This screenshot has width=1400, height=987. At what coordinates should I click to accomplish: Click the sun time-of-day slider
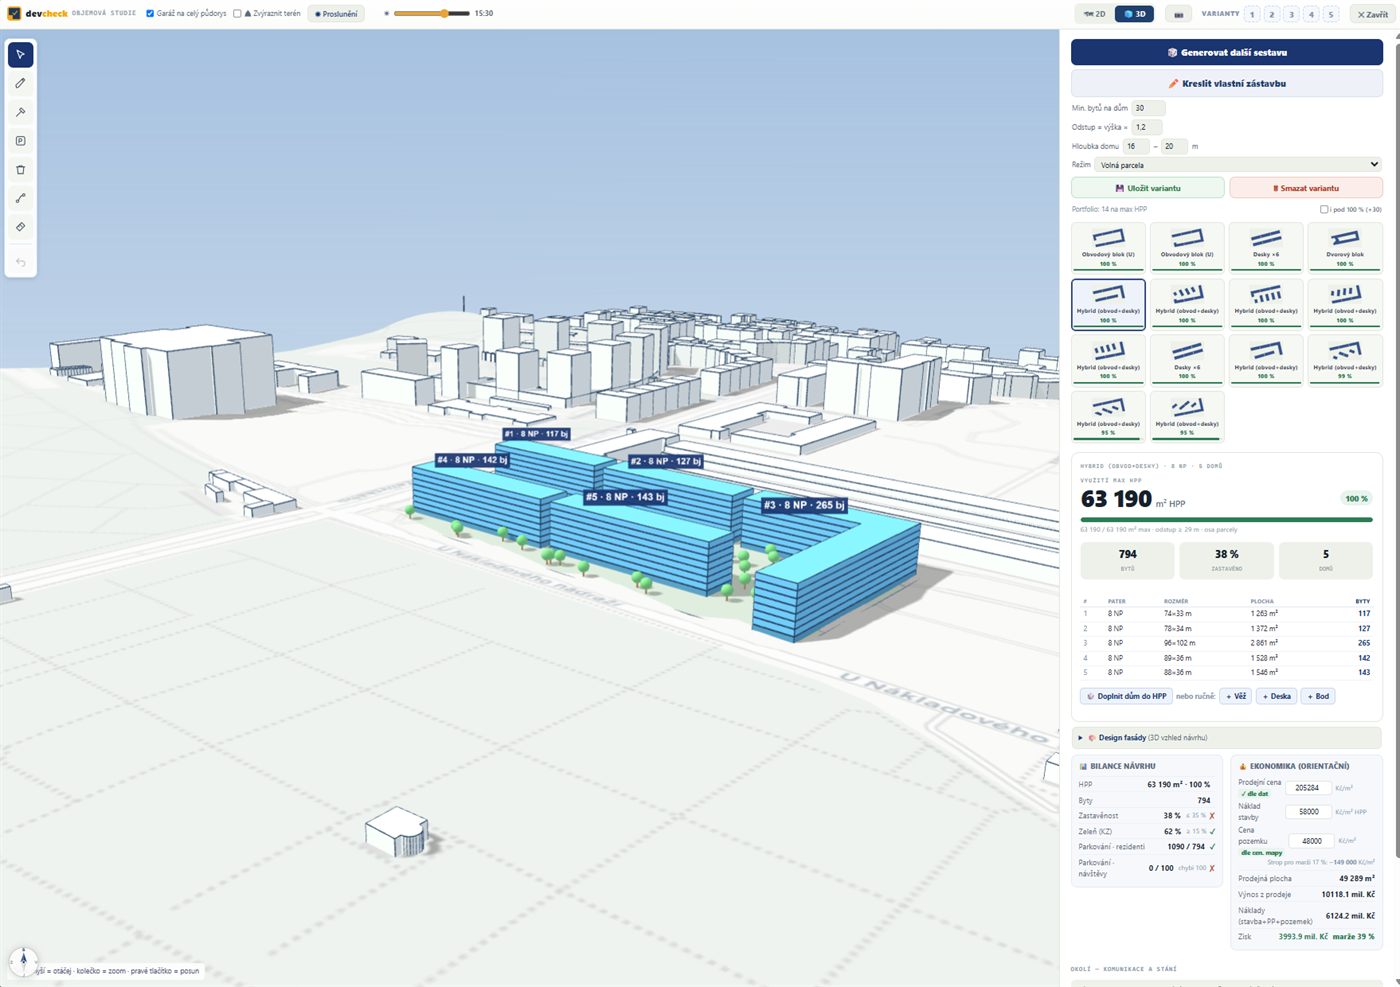(x=431, y=14)
